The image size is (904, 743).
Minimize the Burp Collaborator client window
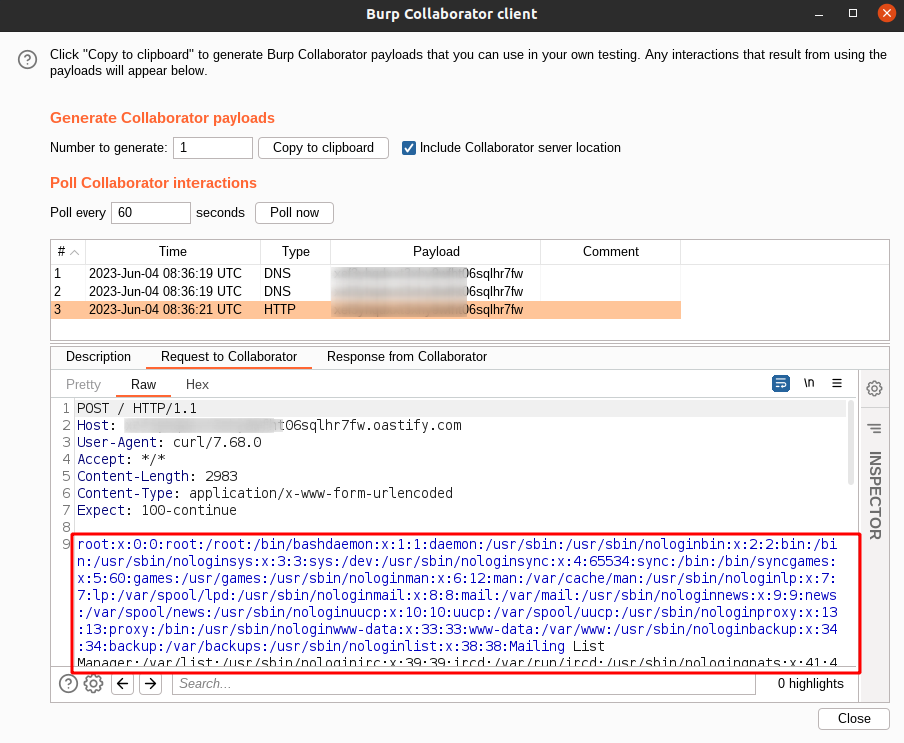819,14
